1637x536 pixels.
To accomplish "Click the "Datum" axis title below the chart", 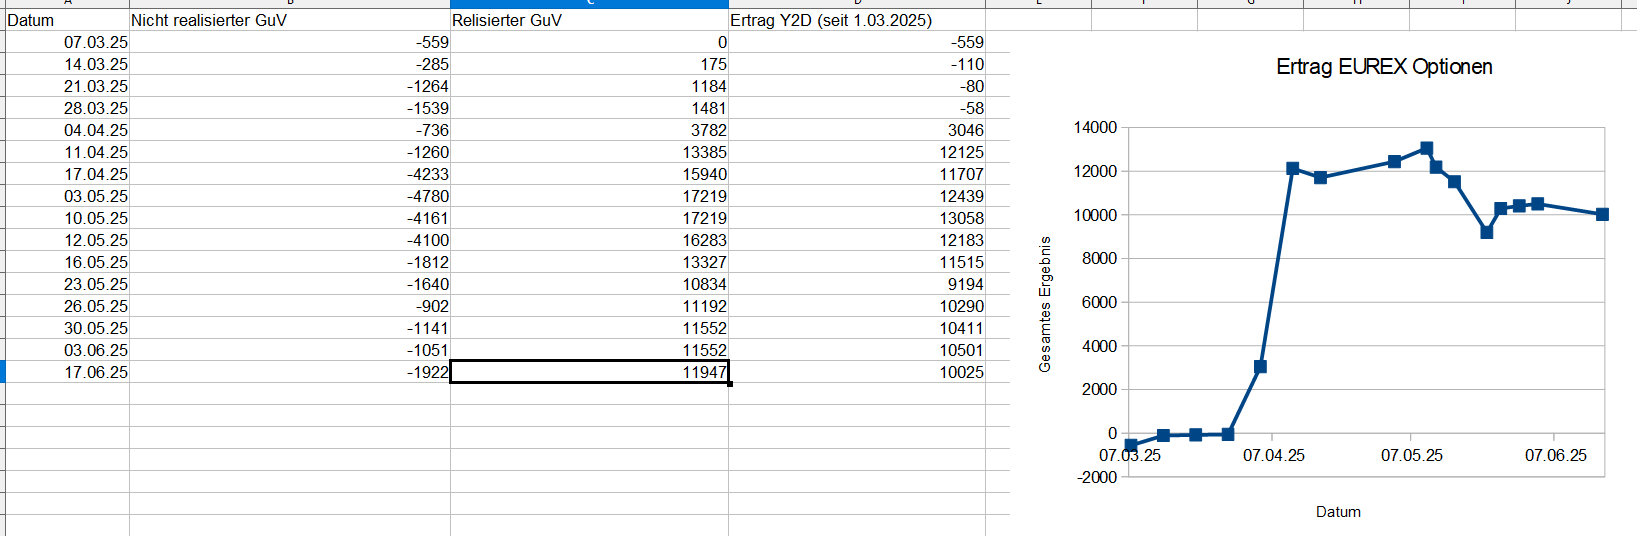I will tap(1338, 512).
